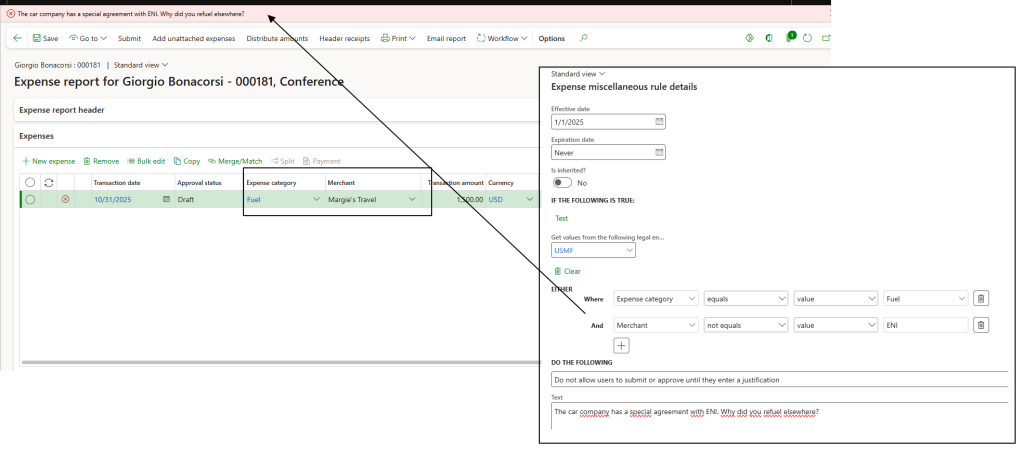Click the New expense button

point(48,160)
